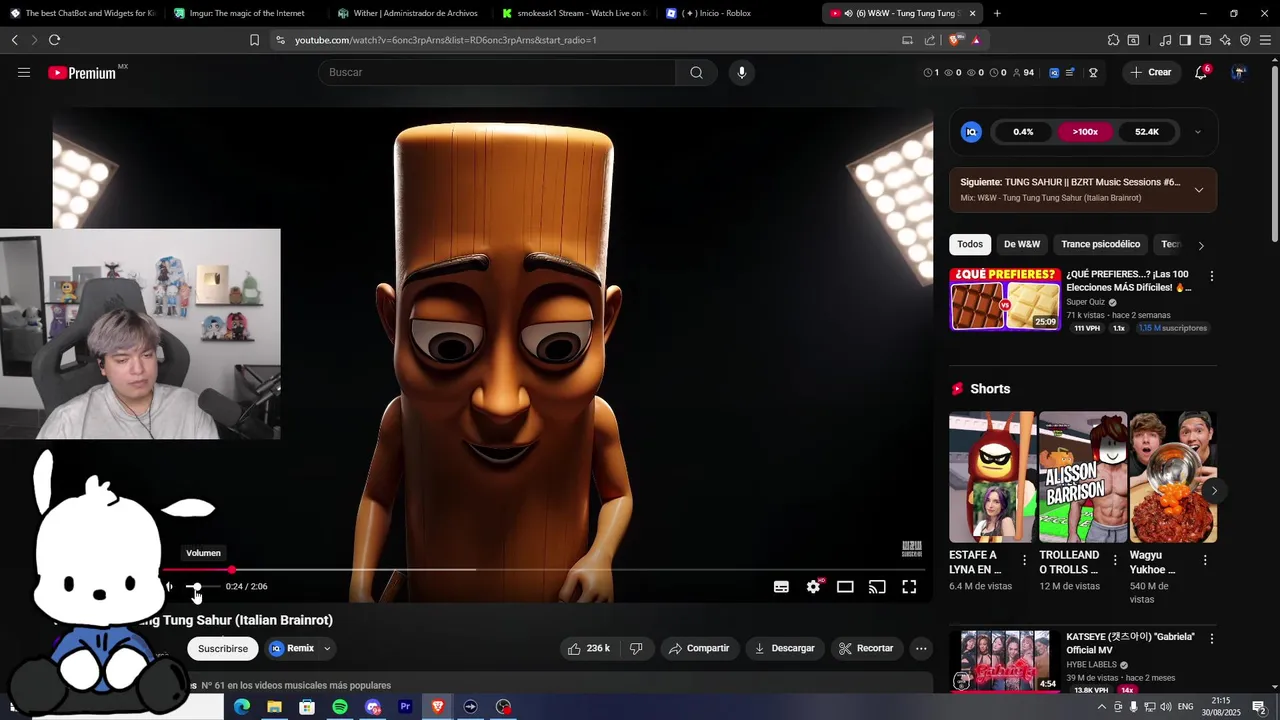Open the Brave Shields lion icon
Viewport: 1280px width, 720px height.
click(x=955, y=40)
